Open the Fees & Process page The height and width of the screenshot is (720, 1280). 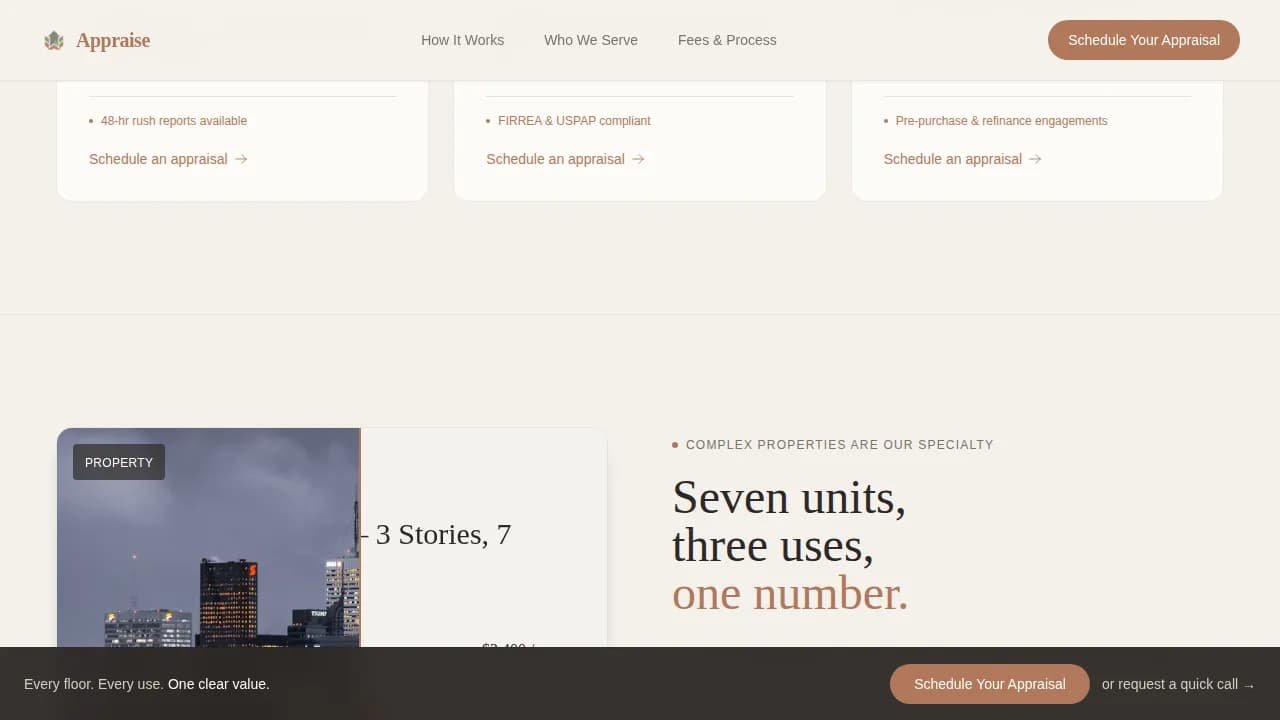click(x=727, y=40)
